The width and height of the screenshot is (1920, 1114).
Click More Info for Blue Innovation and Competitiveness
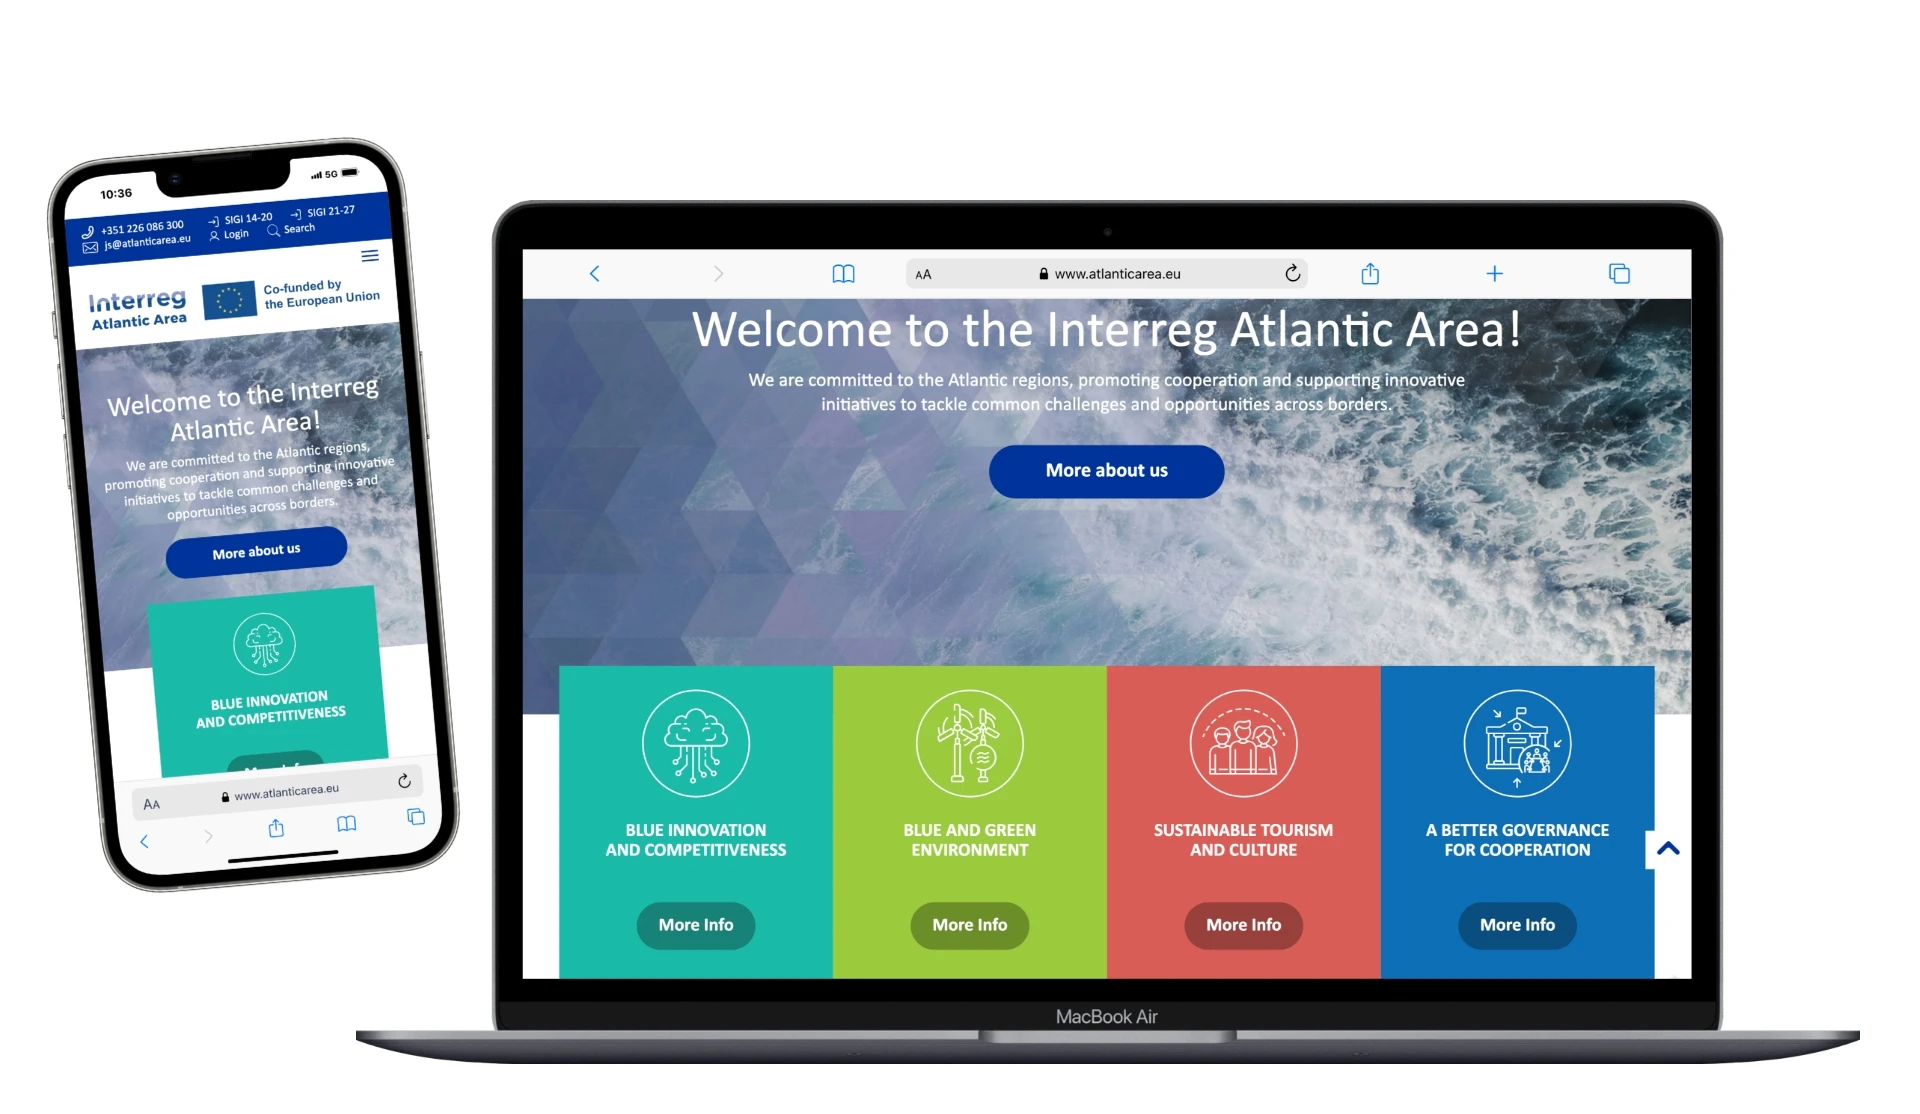tap(696, 924)
